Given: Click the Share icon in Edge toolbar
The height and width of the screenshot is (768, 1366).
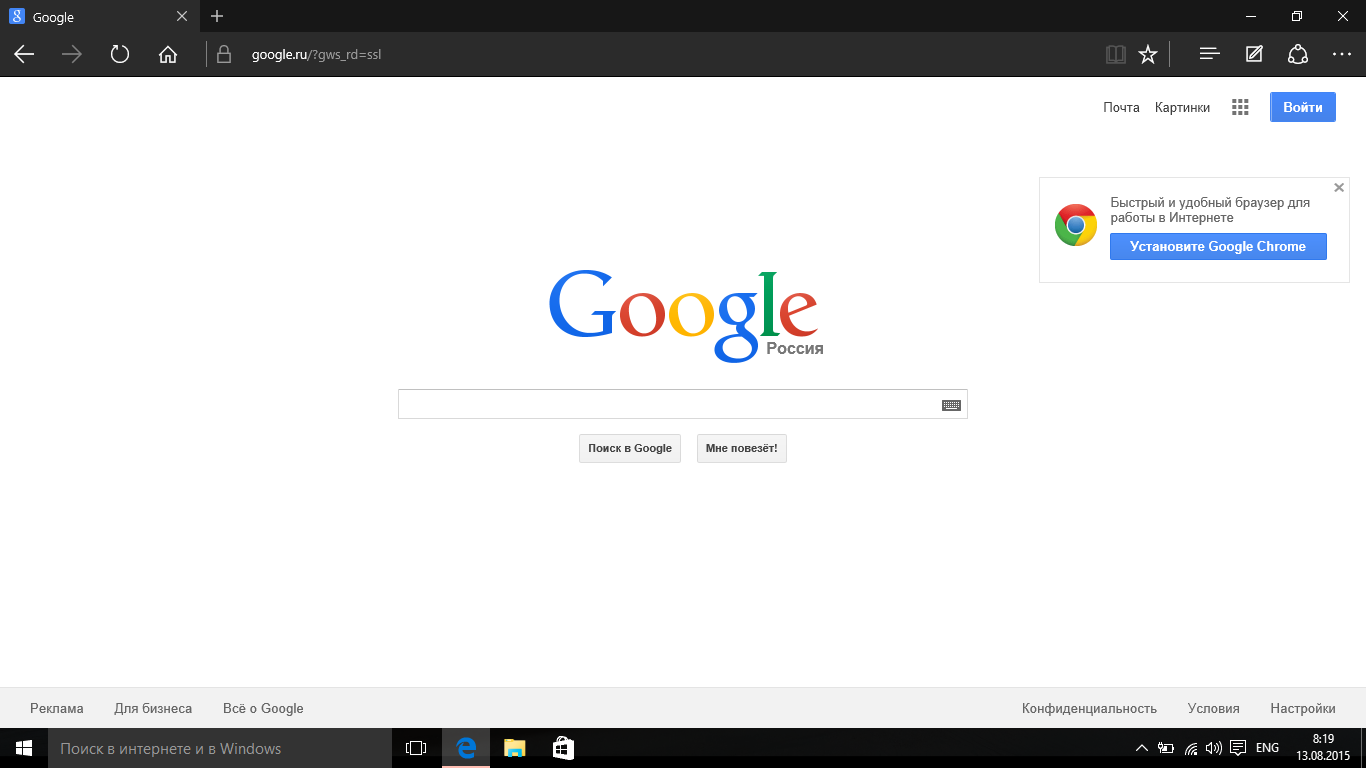Looking at the screenshot, I should click(1298, 55).
